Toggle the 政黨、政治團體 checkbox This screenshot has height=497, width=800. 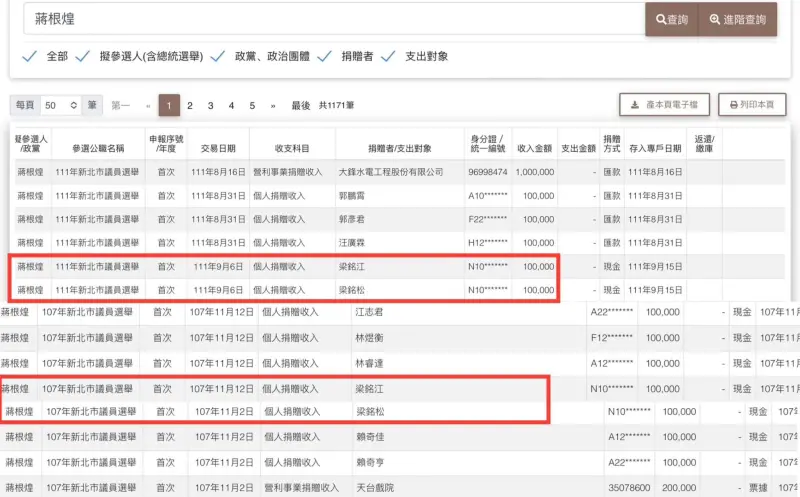(x=218, y=56)
